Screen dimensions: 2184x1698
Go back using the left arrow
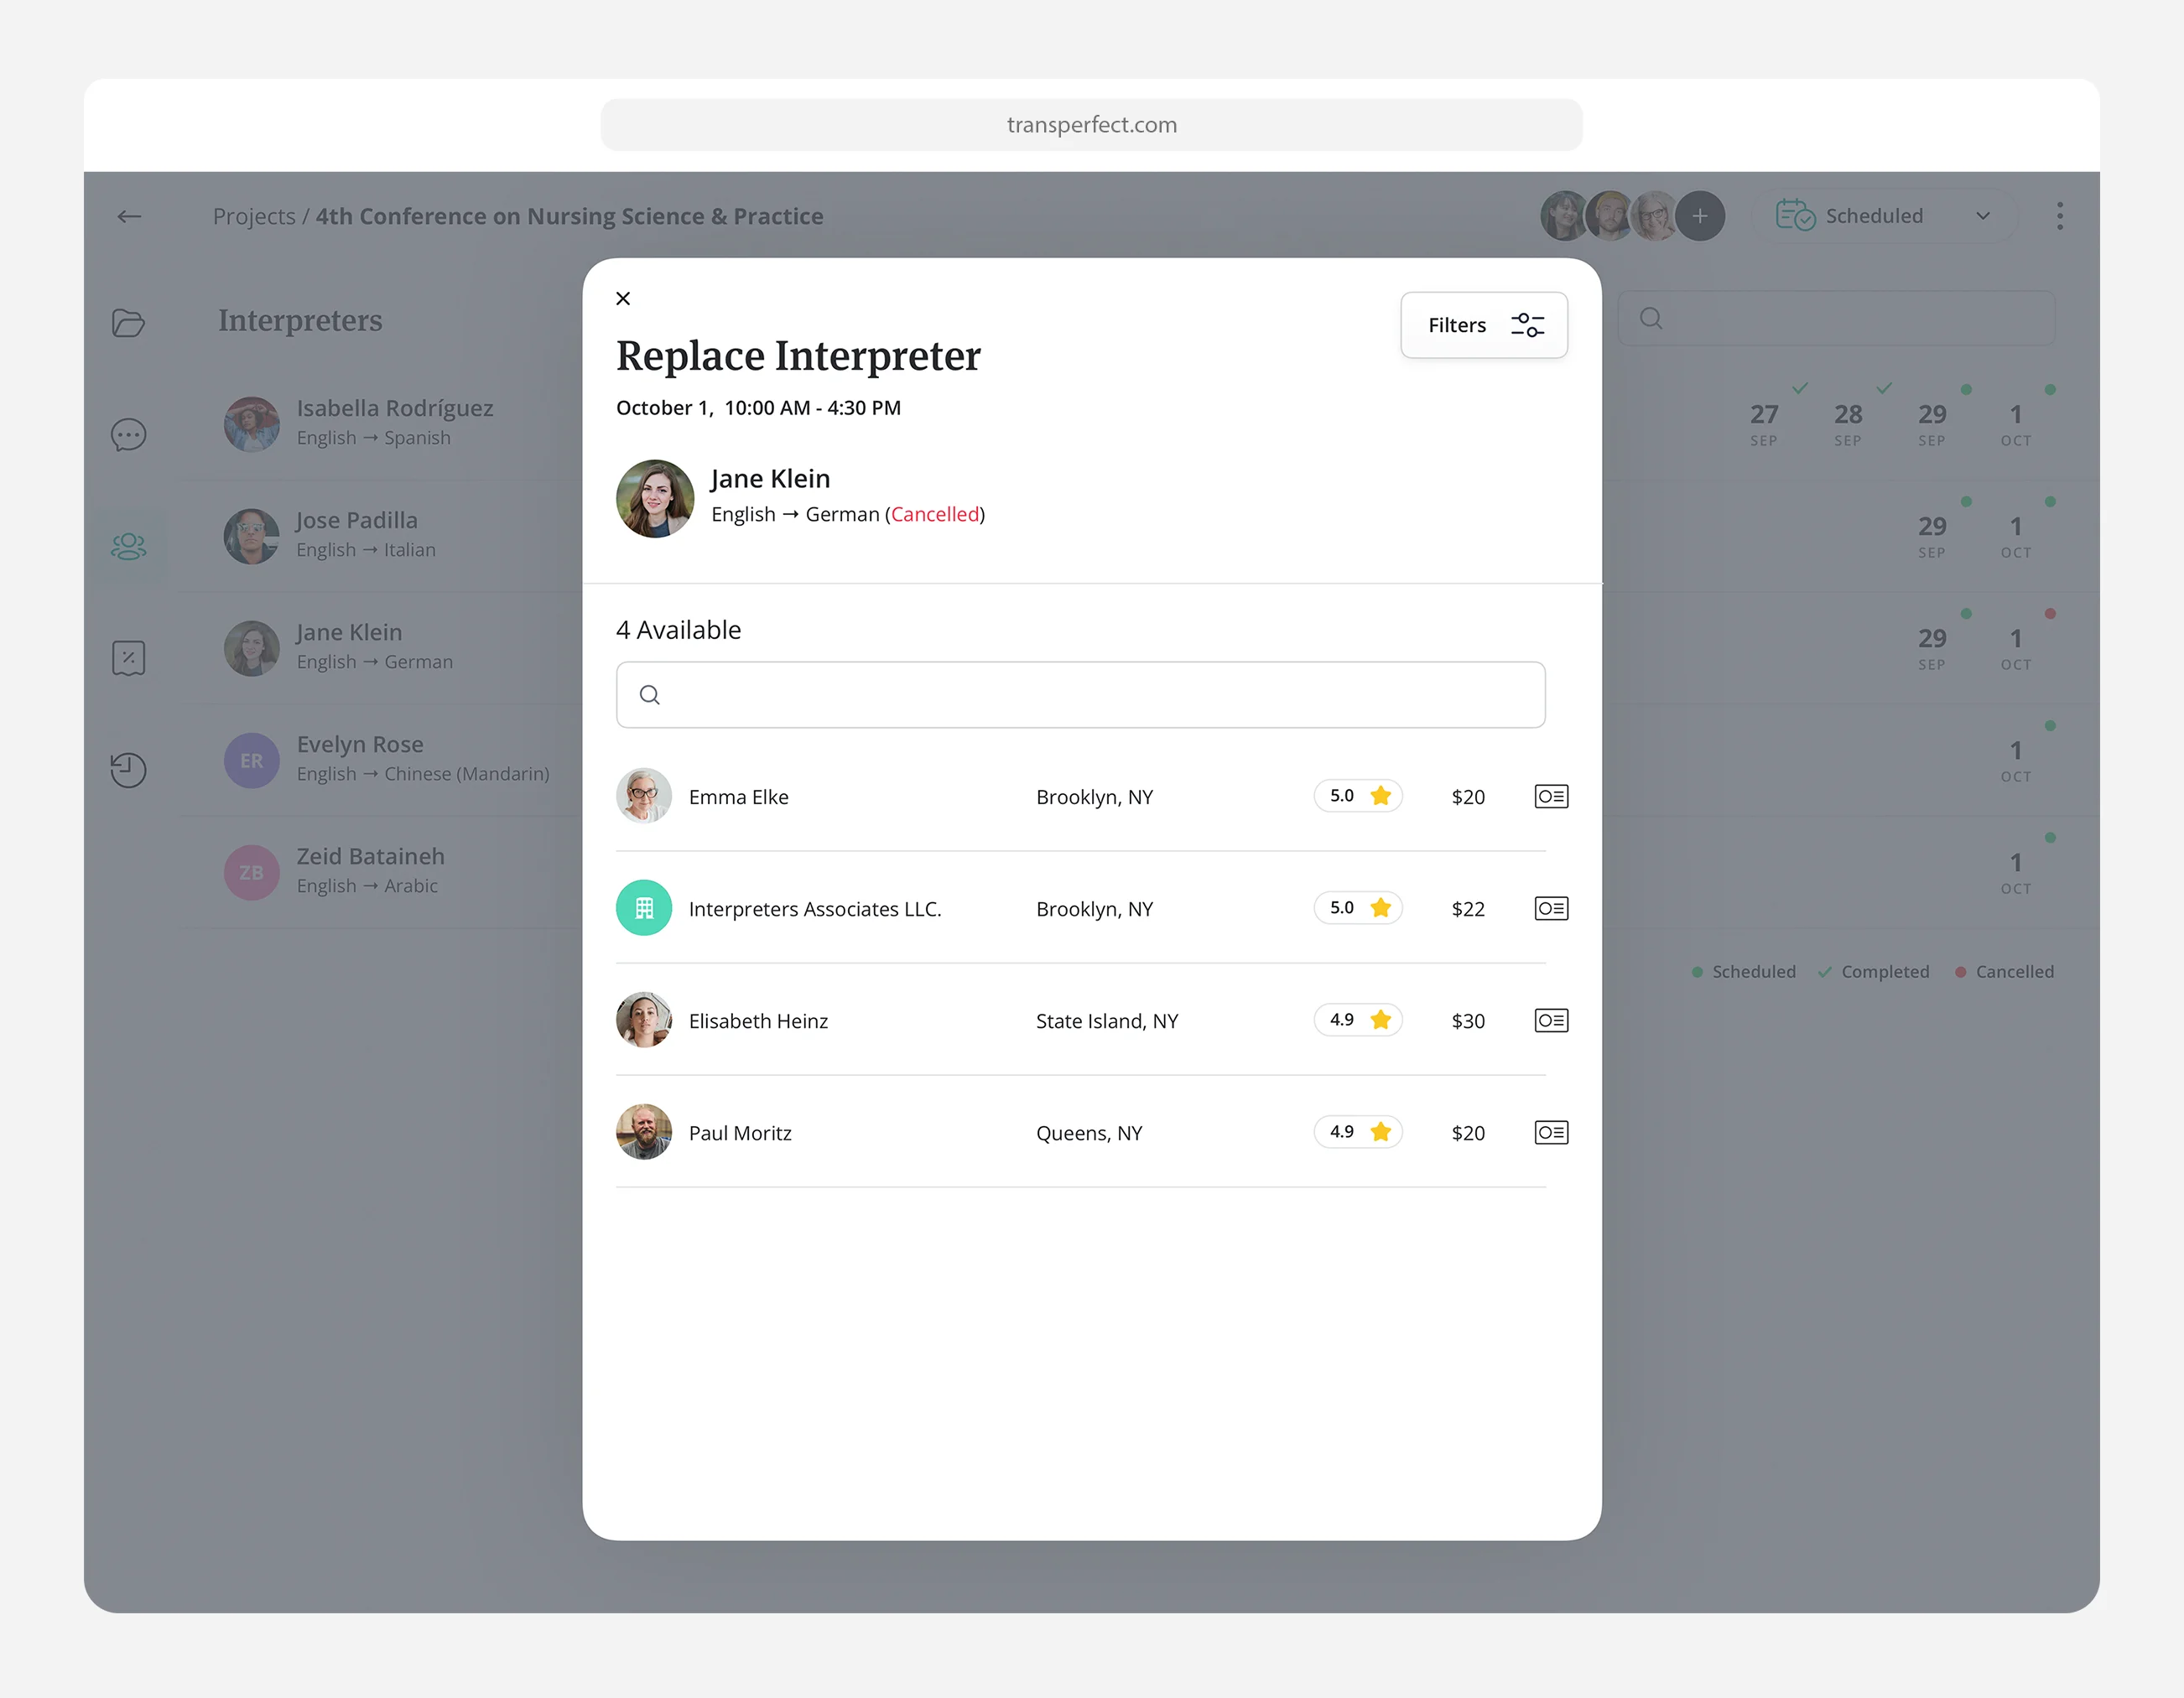click(x=129, y=216)
